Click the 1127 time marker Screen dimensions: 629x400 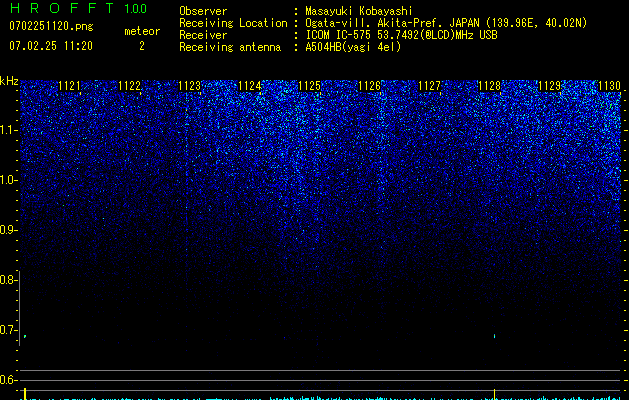[430, 86]
